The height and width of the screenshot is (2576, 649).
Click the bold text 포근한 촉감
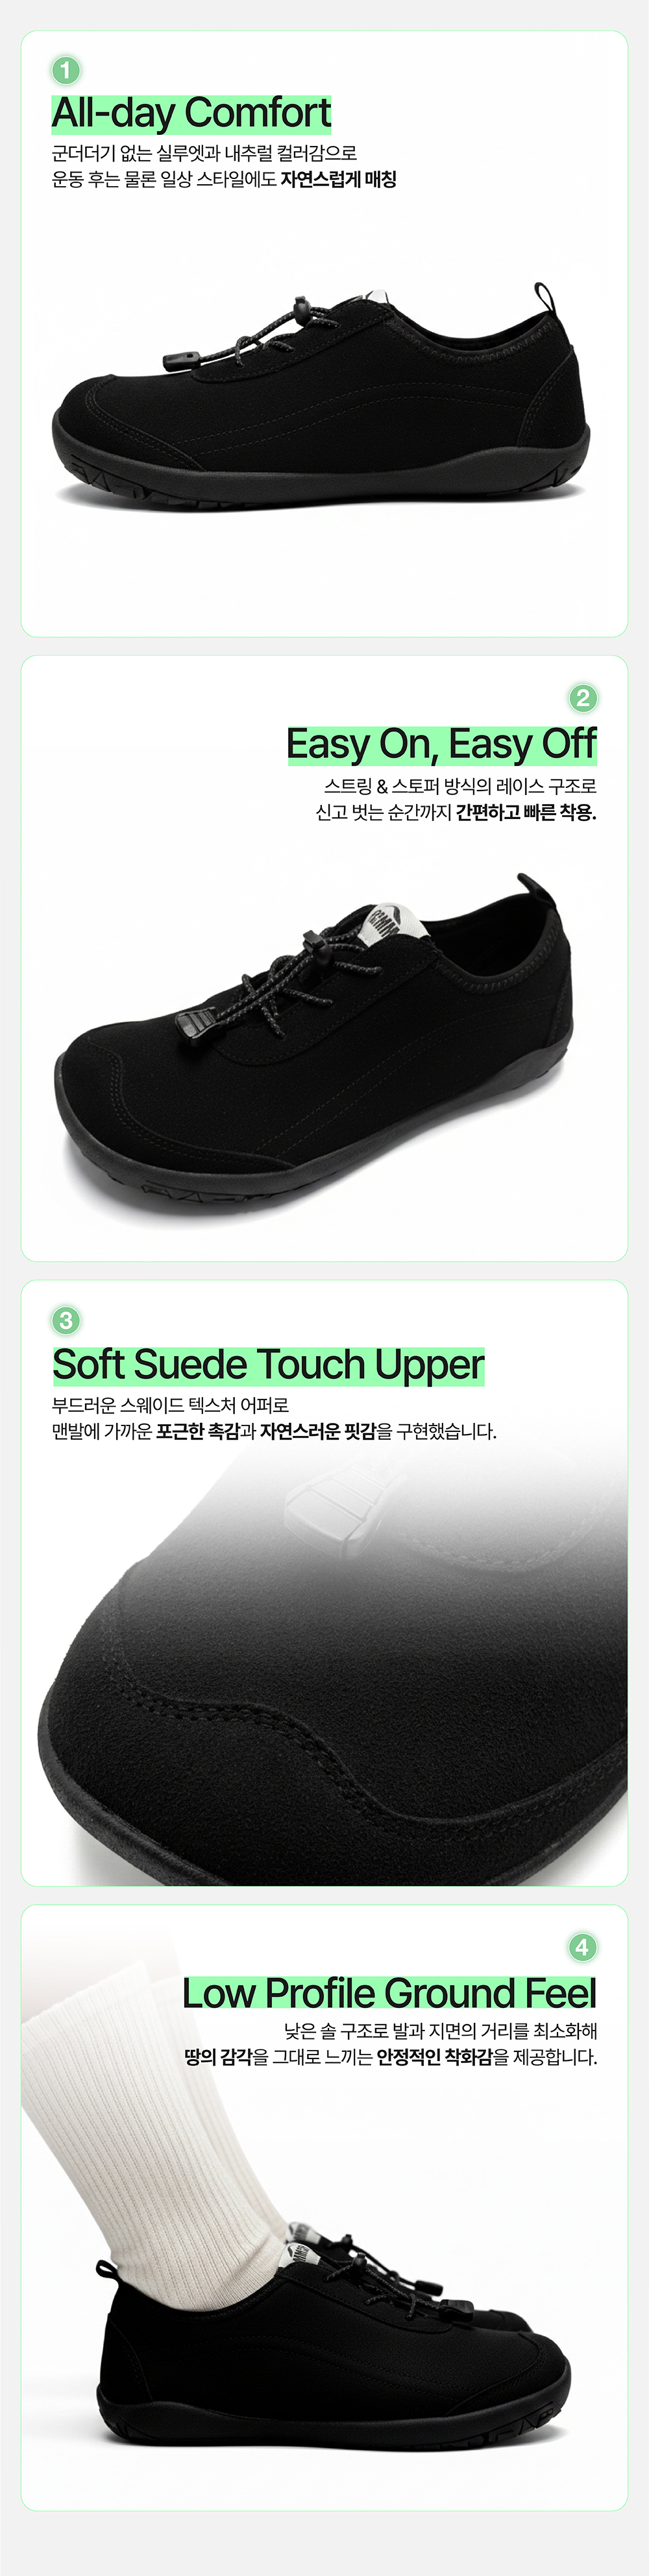click(x=198, y=1432)
